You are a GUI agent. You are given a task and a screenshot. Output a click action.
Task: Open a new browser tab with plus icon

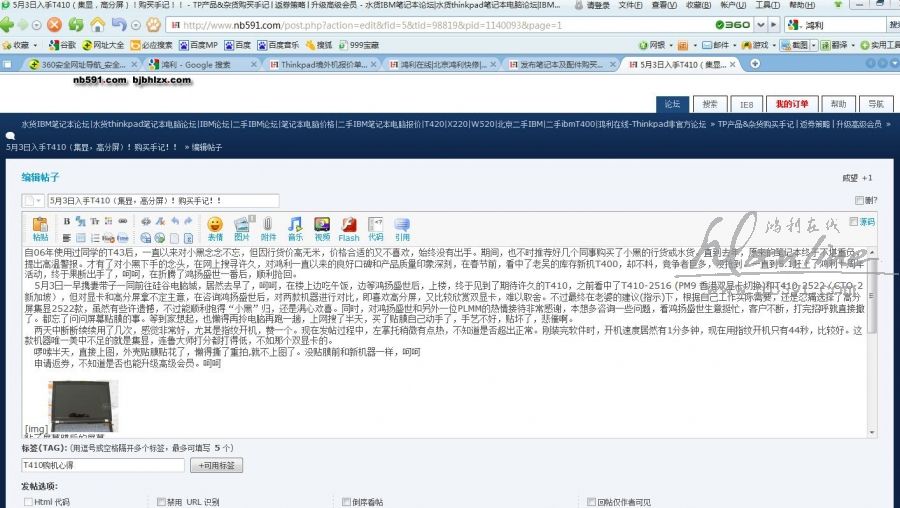tap(755, 64)
